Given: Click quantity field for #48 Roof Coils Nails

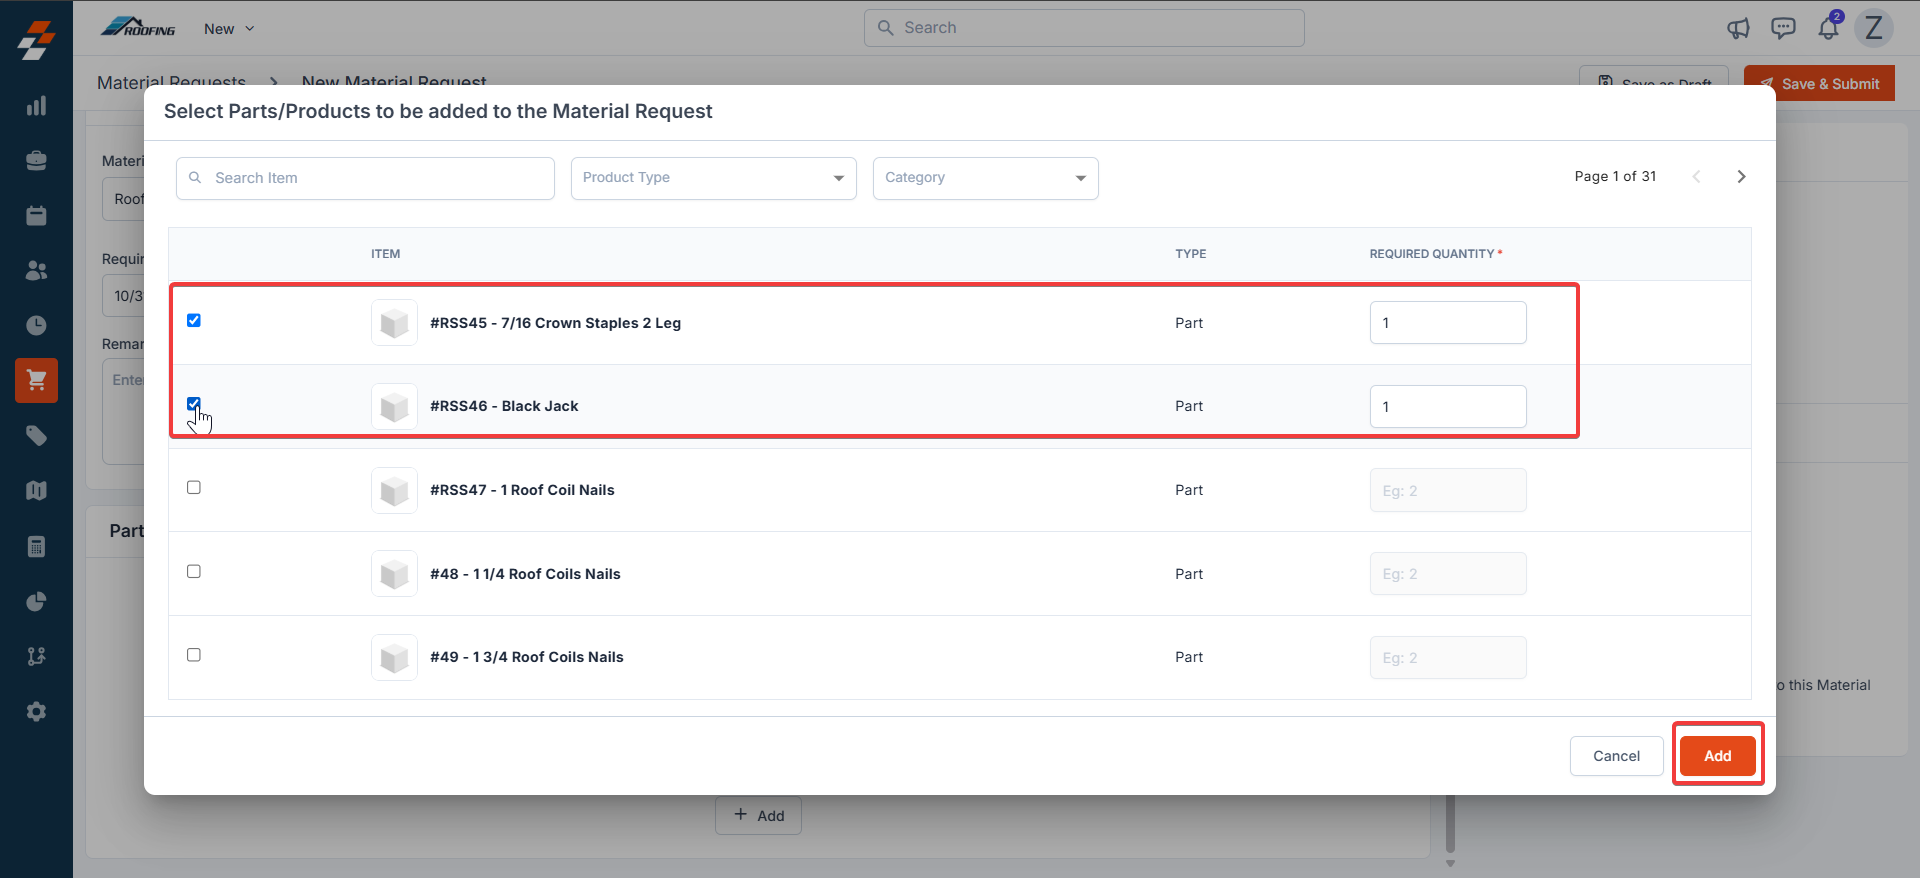Looking at the screenshot, I should point(1448,574).
